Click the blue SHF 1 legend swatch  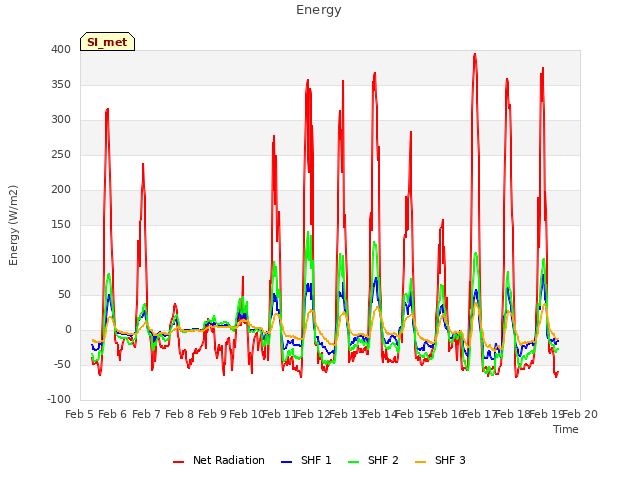click(x=287, y=462)
